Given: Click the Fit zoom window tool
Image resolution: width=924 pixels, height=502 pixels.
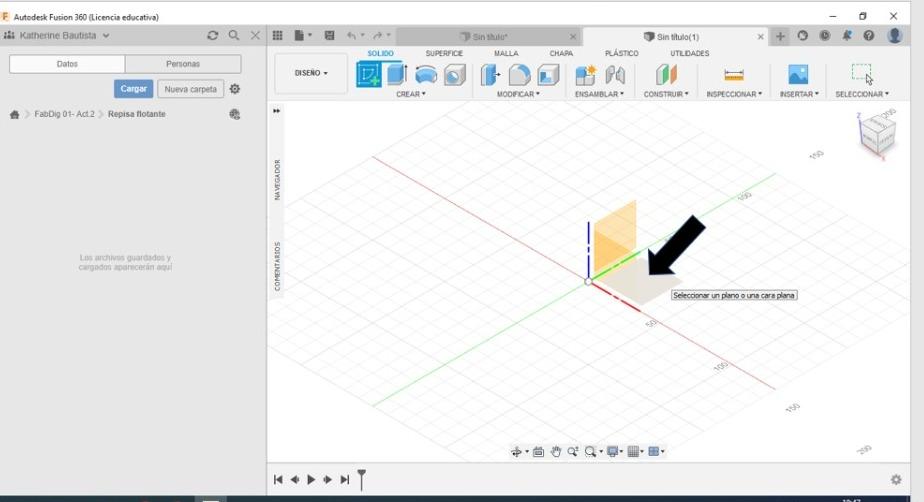Looking at the screenshot, I should [590, 452].
